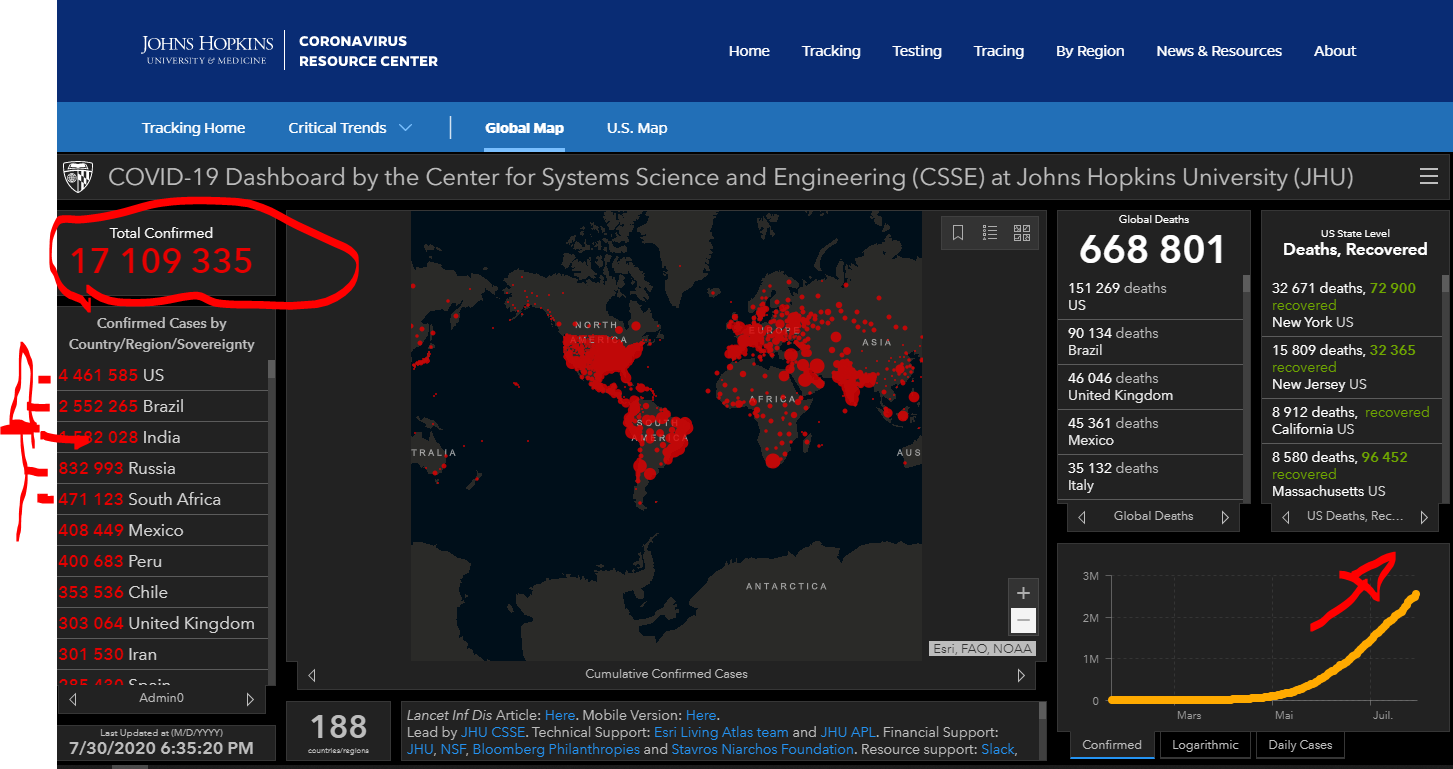This screenshot has height=769, width=1453.
Task: Select US in confirmed cases list
Action: click(x=162, y=375)
